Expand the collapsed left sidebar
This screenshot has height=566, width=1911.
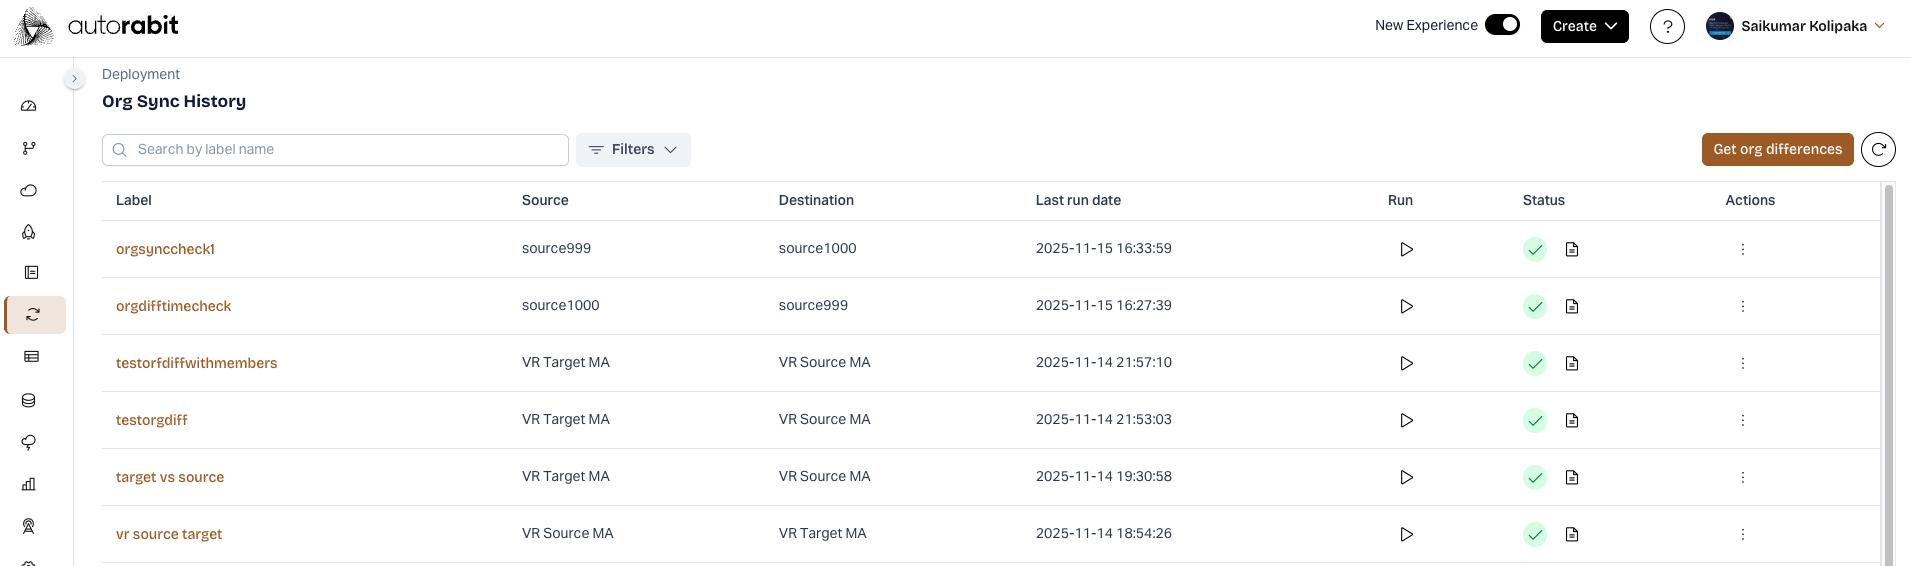pos(74,78)
